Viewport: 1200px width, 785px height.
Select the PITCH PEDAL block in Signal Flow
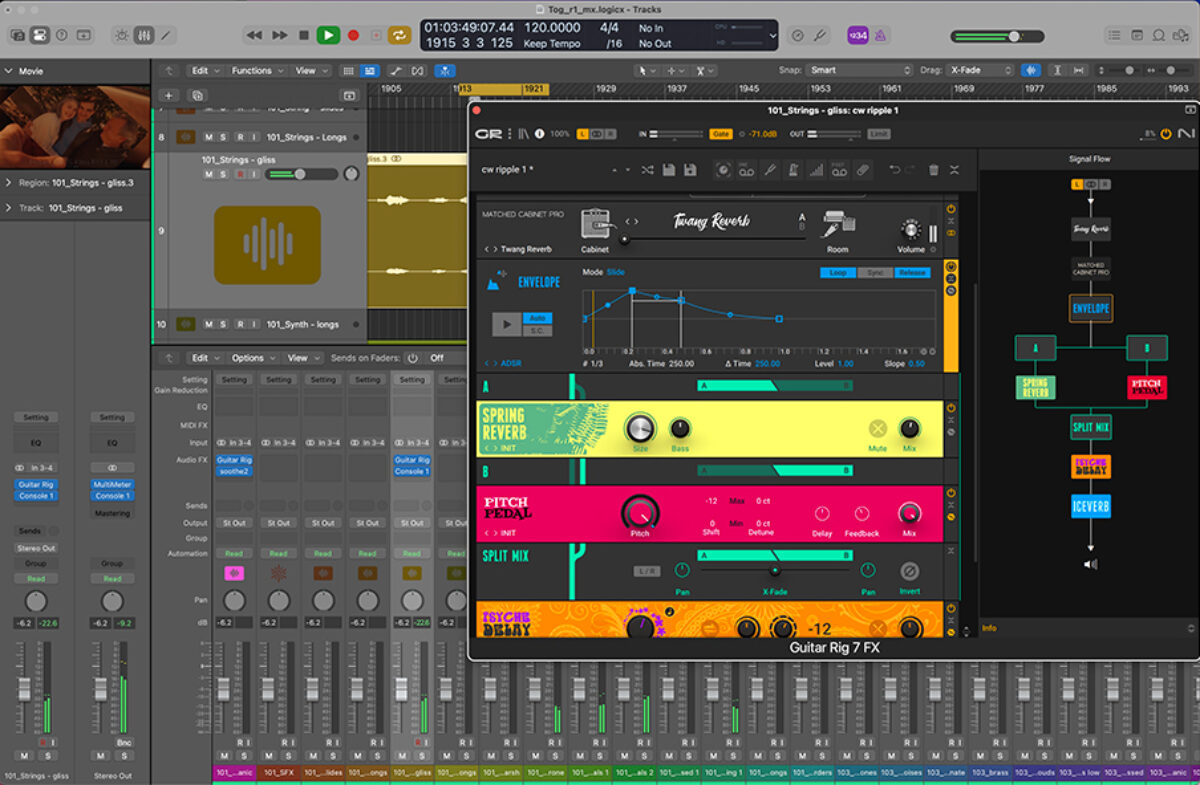click(1147, 388)
